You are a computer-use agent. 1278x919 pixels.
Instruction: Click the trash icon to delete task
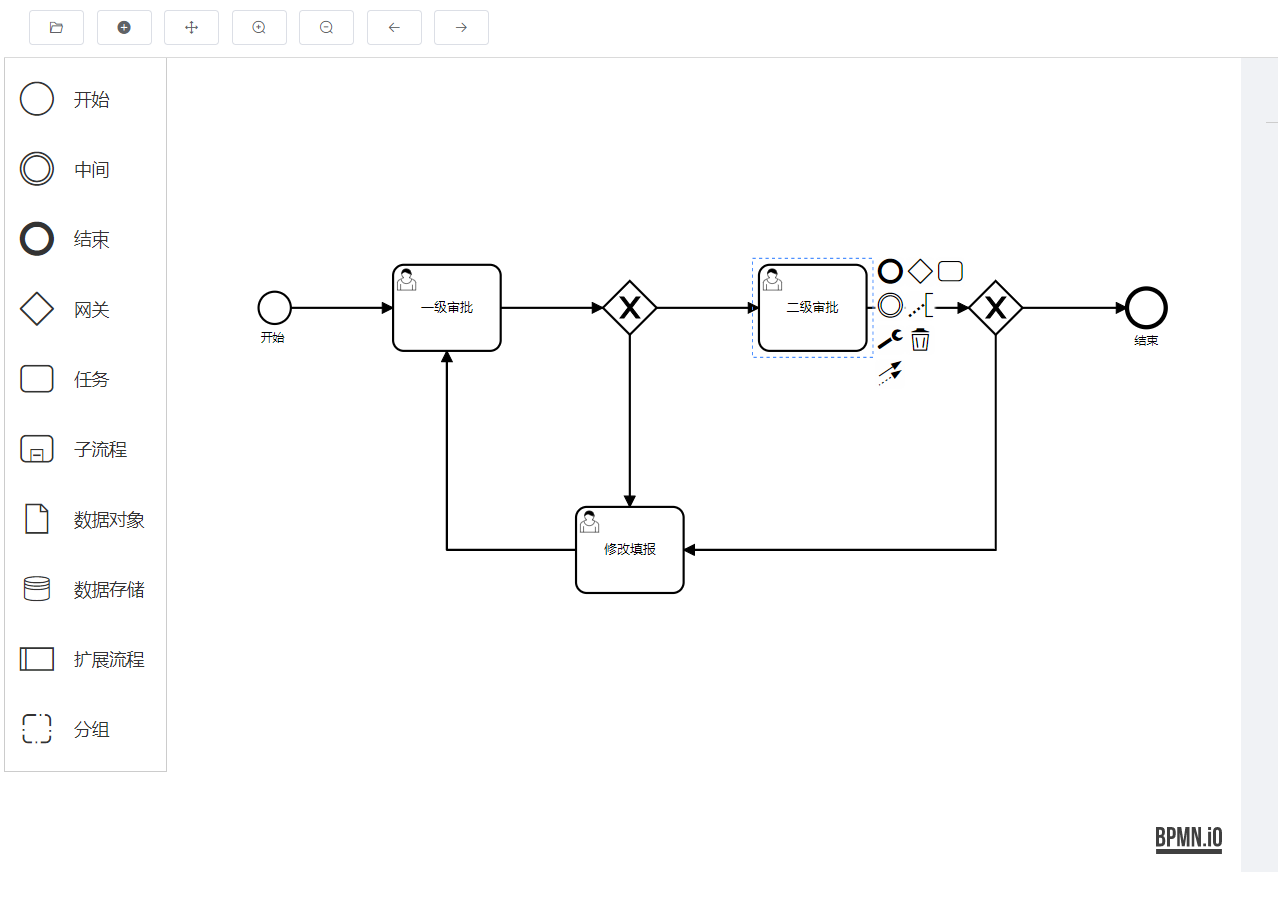(x=920, y=340)
